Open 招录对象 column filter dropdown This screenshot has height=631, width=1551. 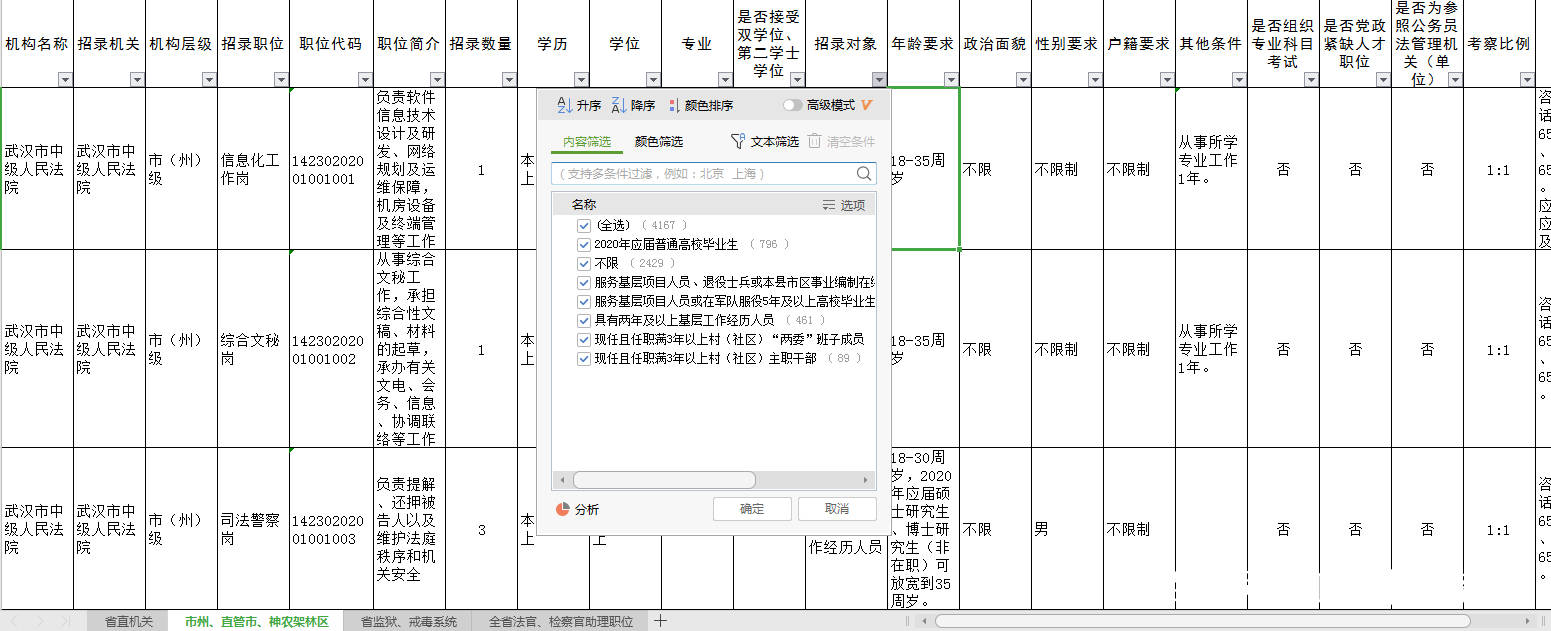(879, 79)
